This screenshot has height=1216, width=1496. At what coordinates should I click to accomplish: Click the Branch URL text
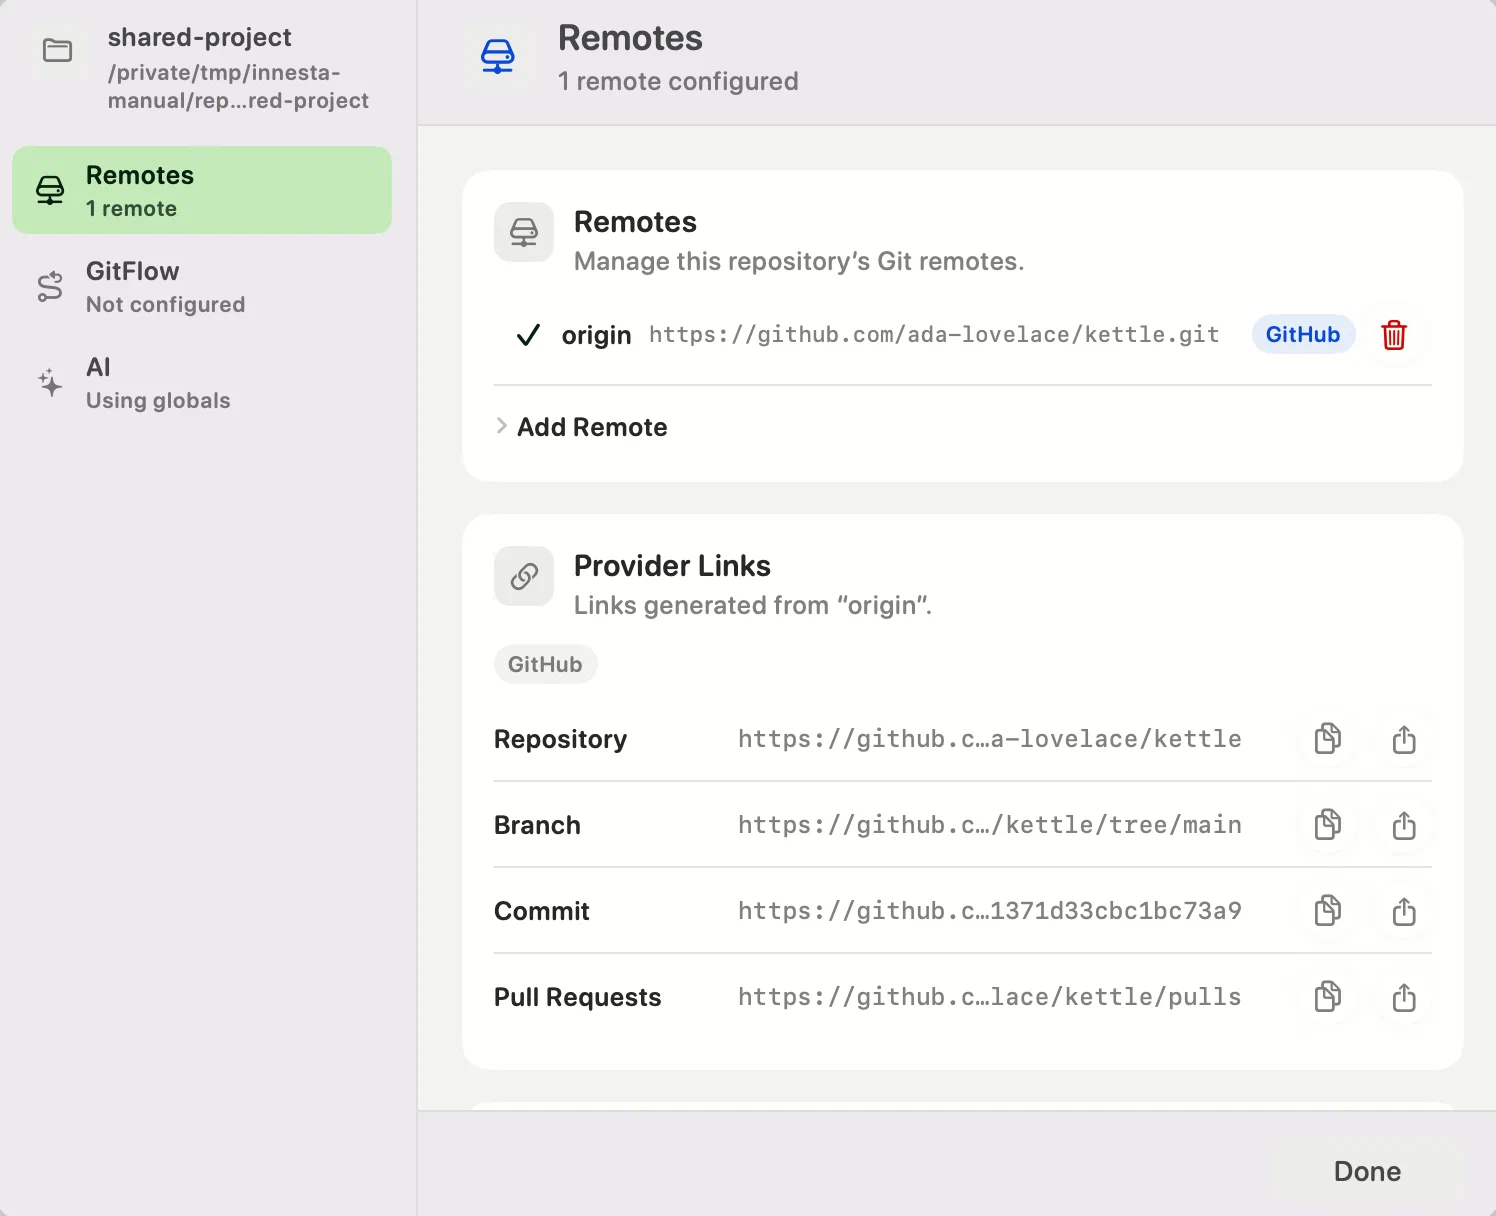click(x=989, y=825)
